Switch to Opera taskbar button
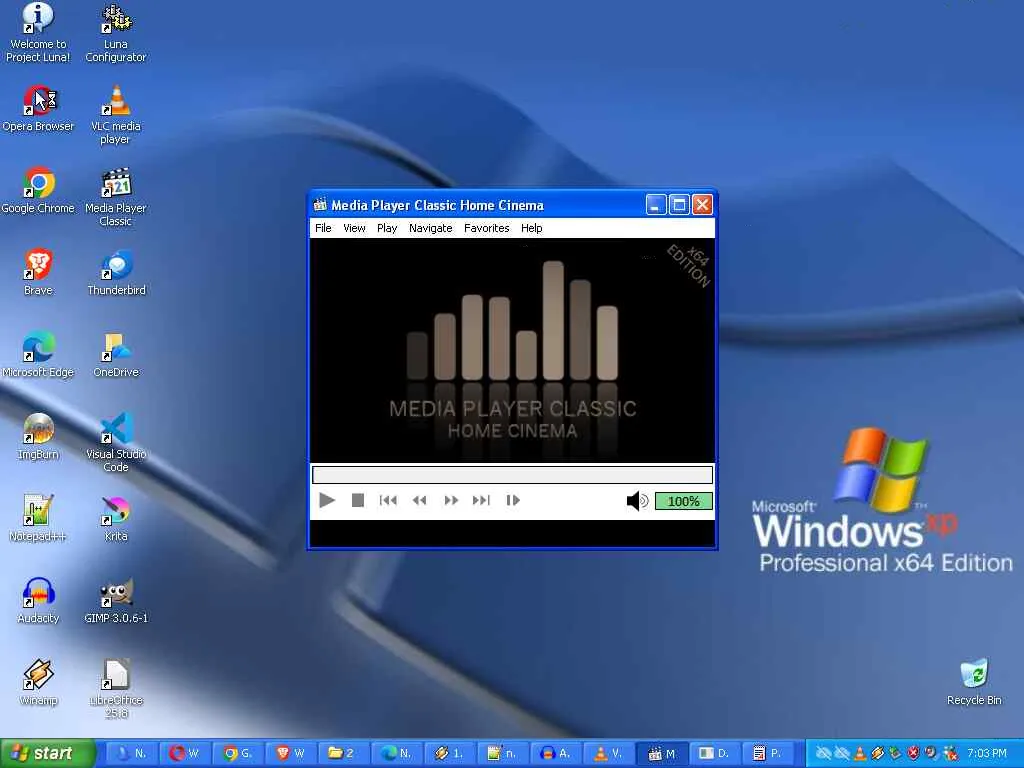The image size is (1024, 768). click(185, 754)
